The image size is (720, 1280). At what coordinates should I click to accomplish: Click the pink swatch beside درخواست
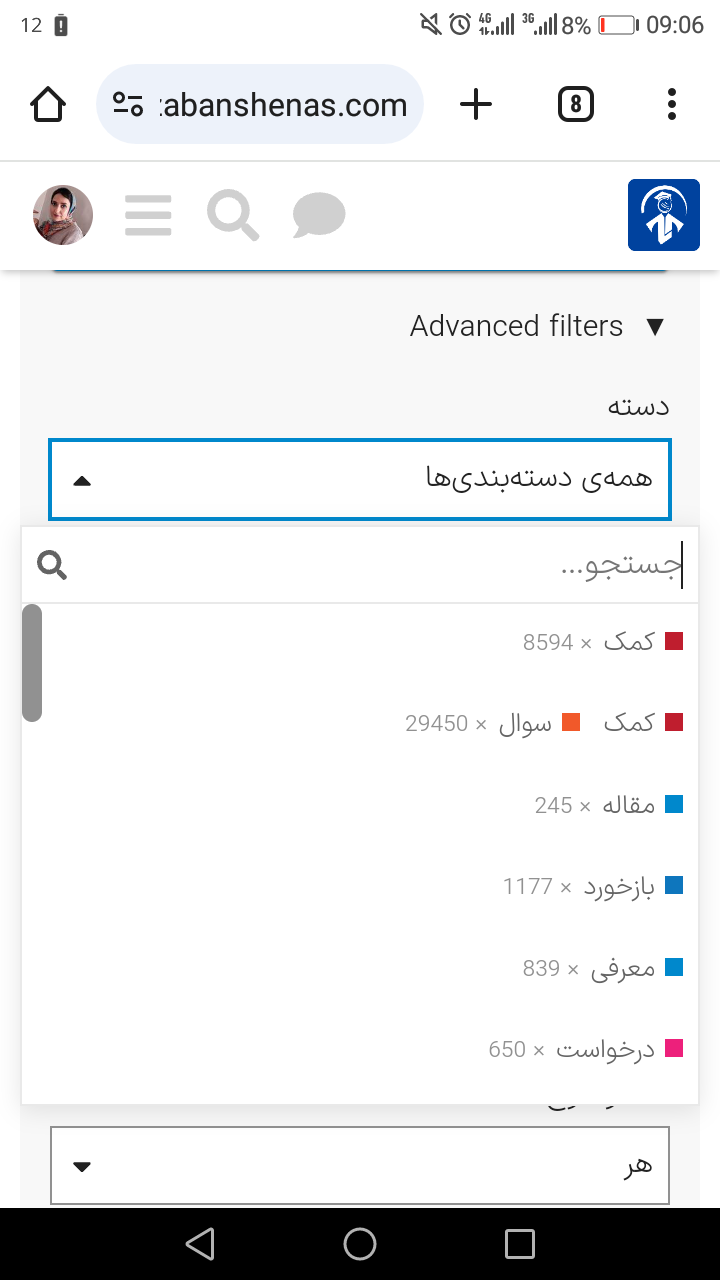click(674, 1049)
